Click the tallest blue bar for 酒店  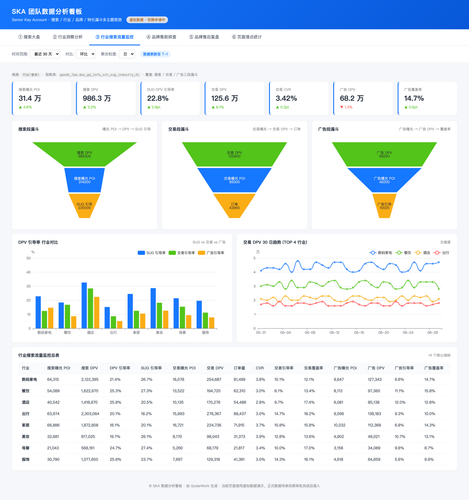click(x=84, y=305)
